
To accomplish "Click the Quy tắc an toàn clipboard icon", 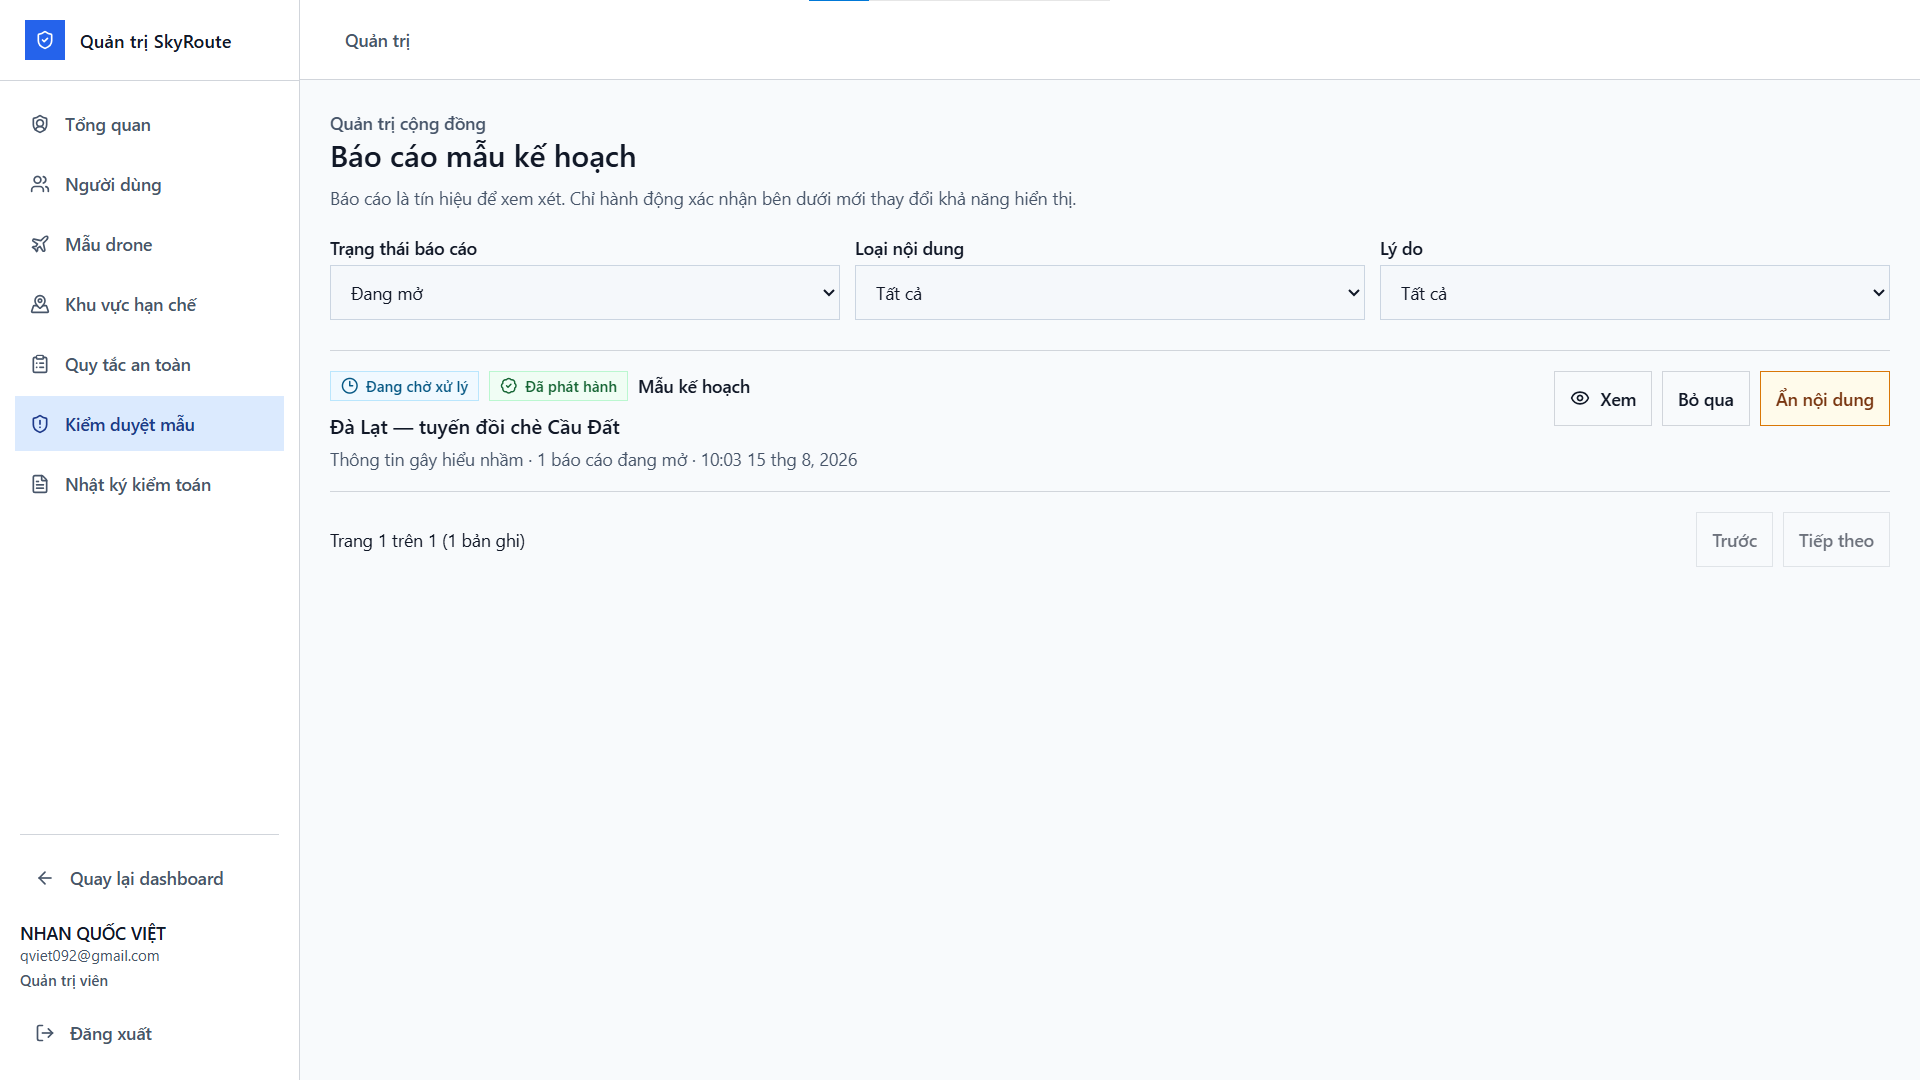I will pyautogui.click(x=40, y=364).
